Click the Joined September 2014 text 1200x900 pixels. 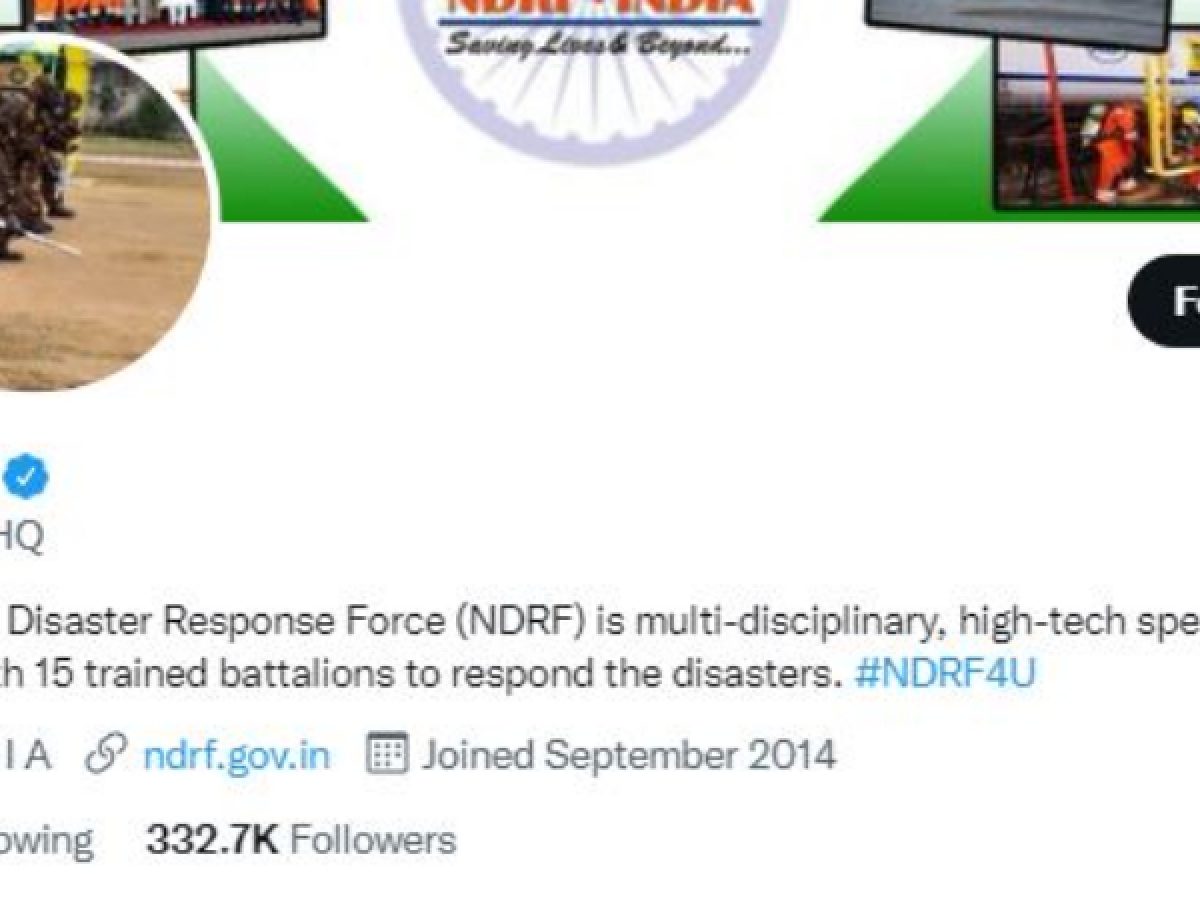(x=628, y=754)
